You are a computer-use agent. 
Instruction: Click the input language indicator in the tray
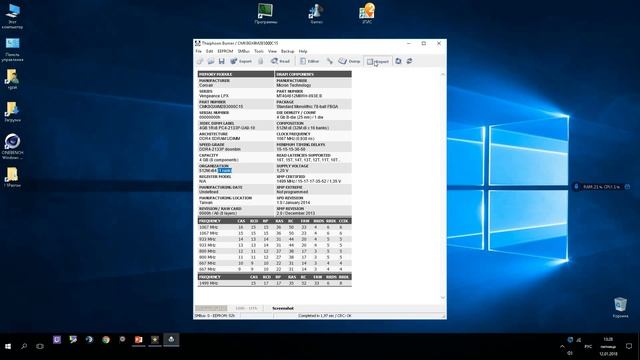pos(588,346)
